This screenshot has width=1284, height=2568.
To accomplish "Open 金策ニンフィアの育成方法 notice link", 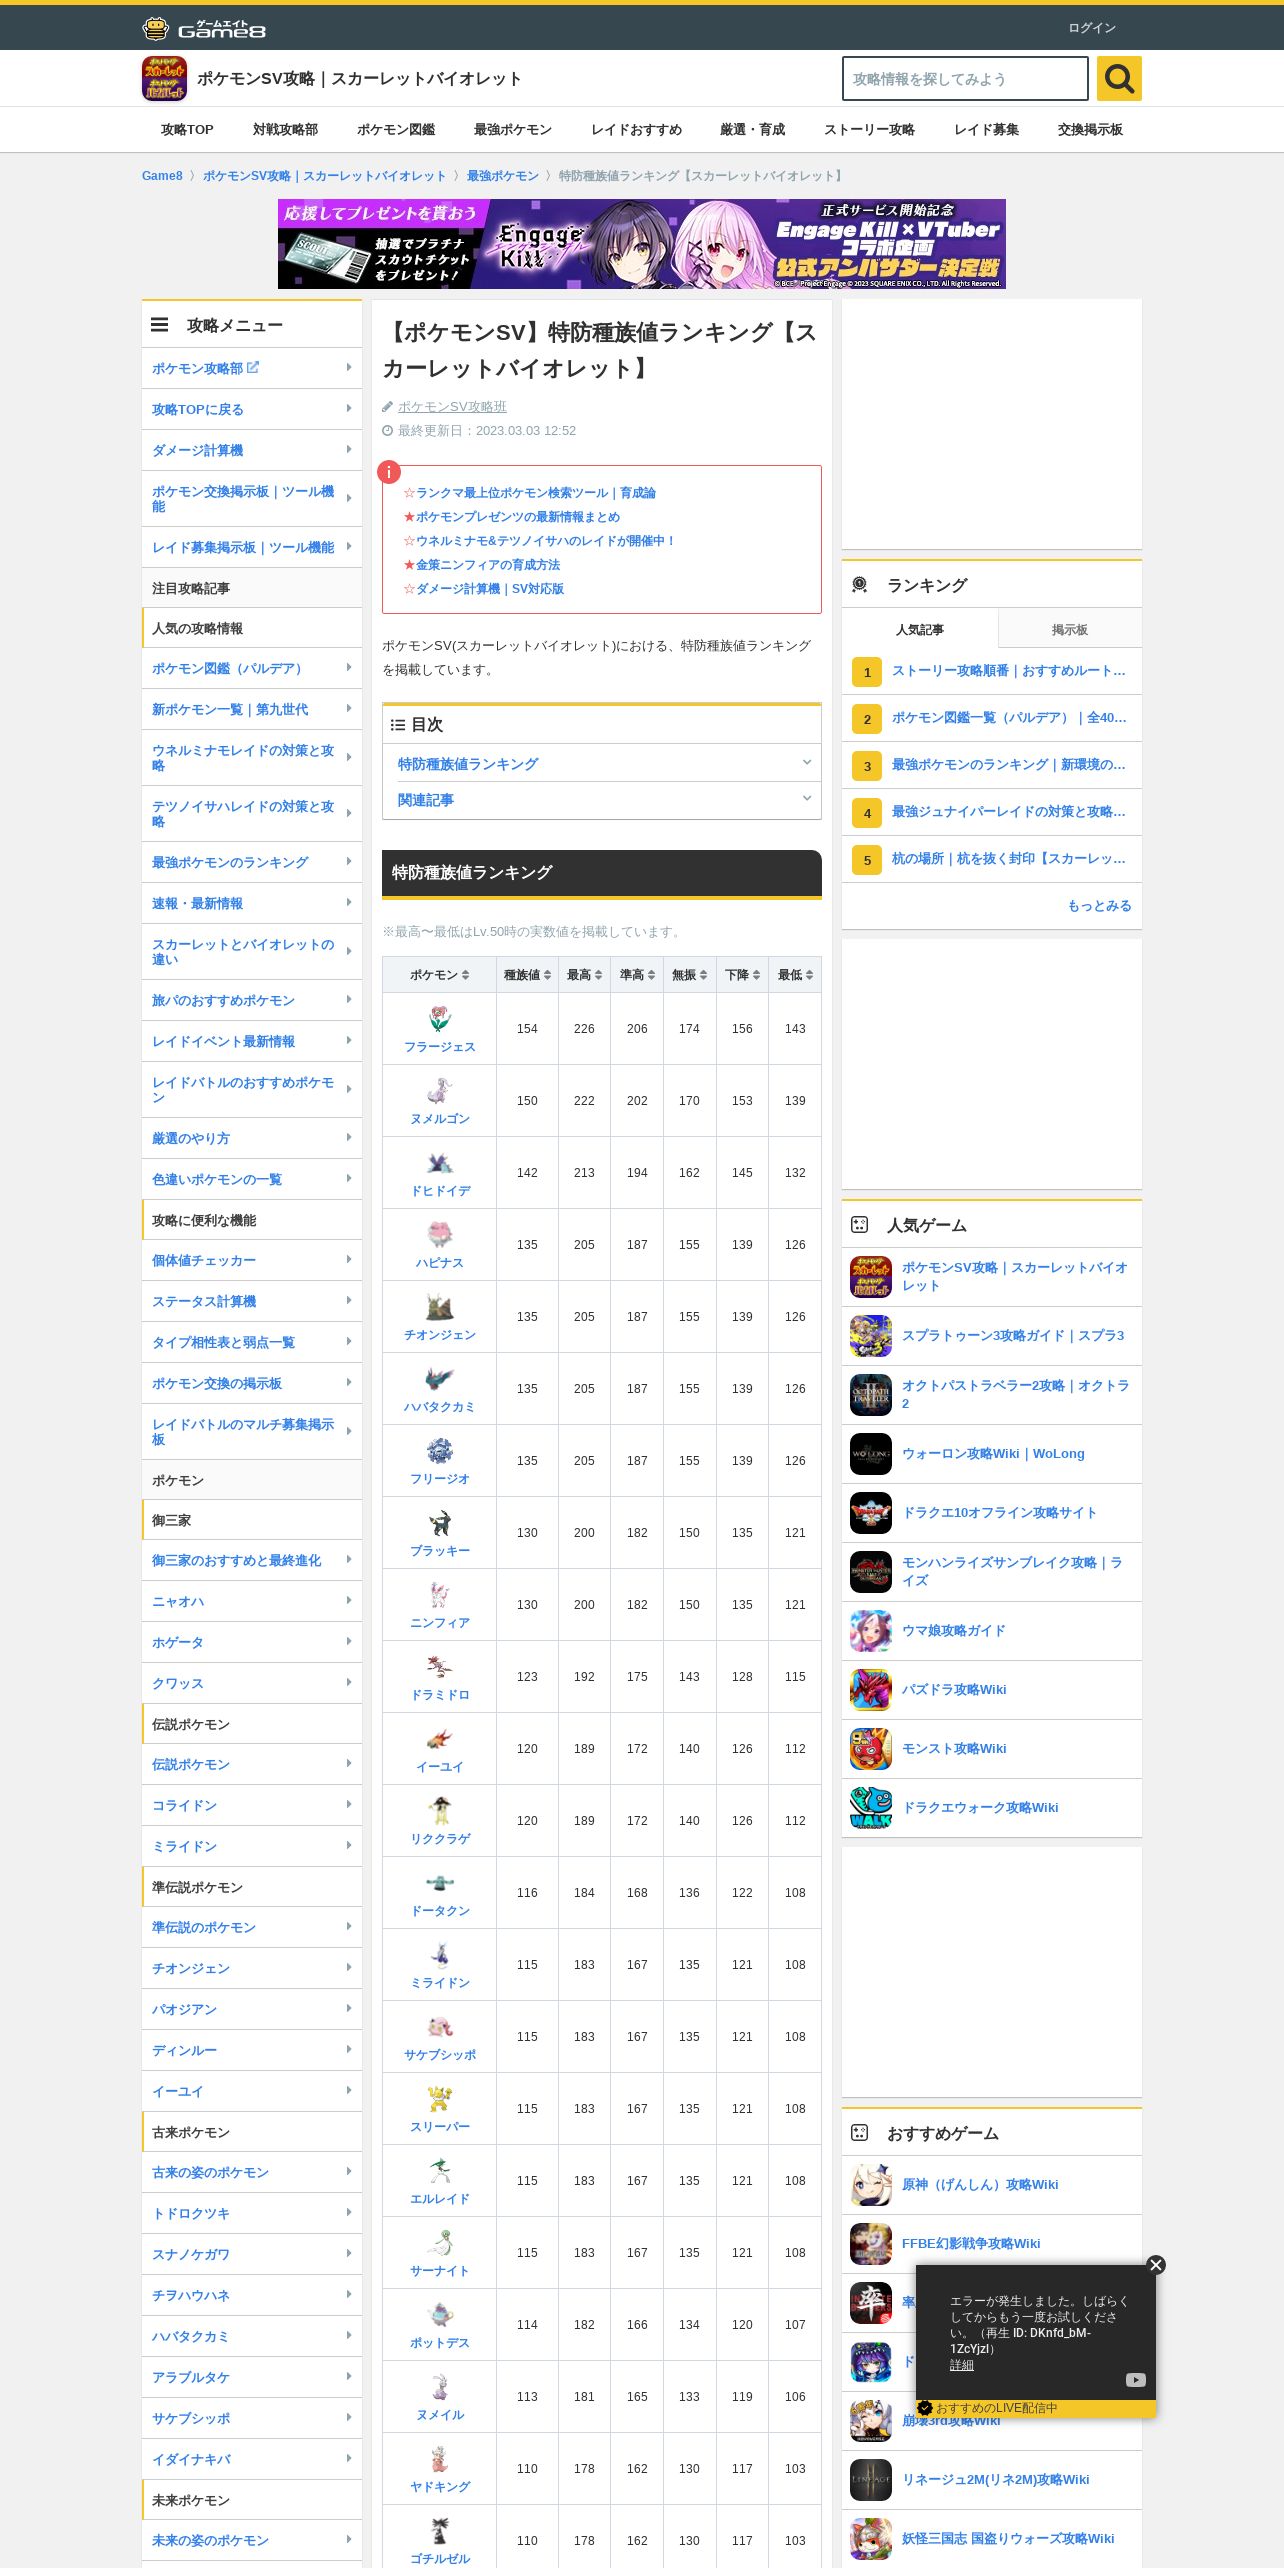I will (x=488, y=565).
